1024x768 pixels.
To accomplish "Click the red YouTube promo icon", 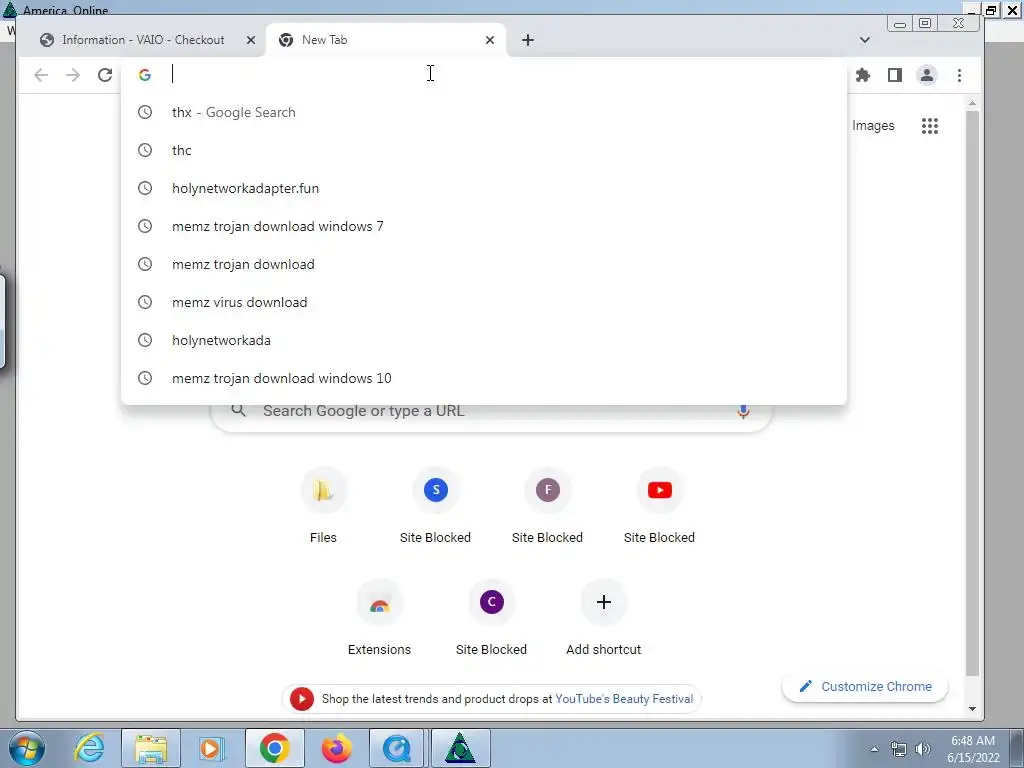I will pyautogui.click(x=301, y=699).
